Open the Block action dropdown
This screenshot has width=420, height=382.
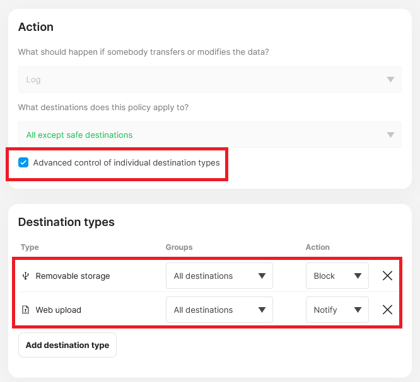pyautogui.click(x=337, y=276)
